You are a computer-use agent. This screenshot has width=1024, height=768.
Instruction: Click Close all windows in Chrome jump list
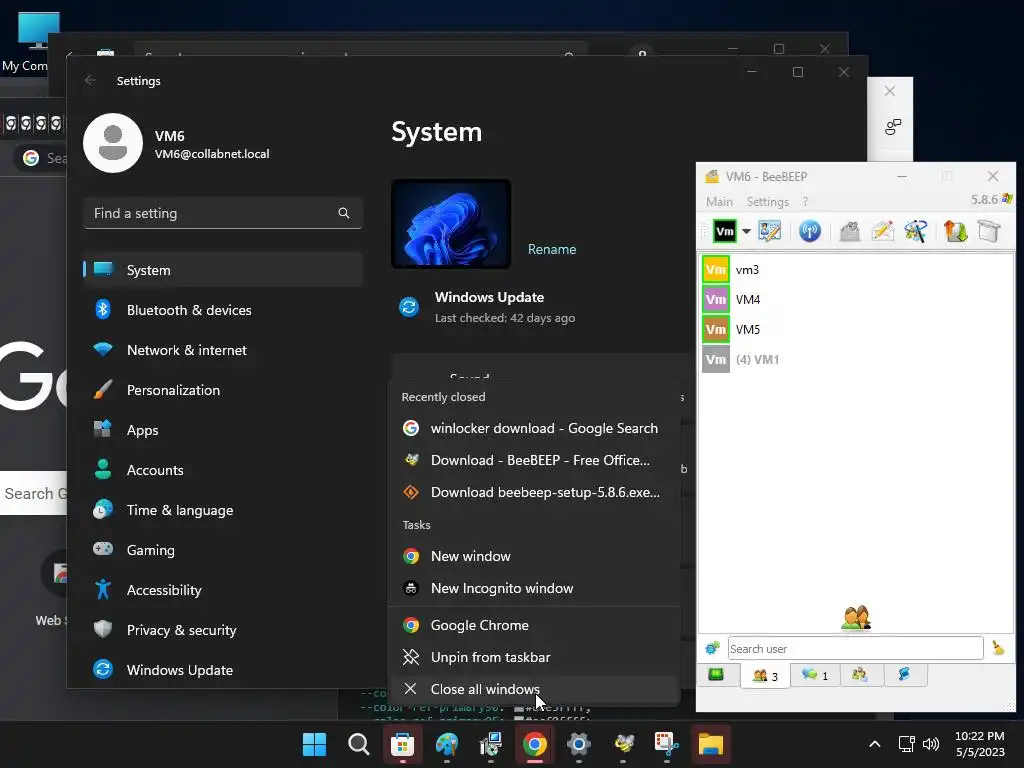pos(534,689)
